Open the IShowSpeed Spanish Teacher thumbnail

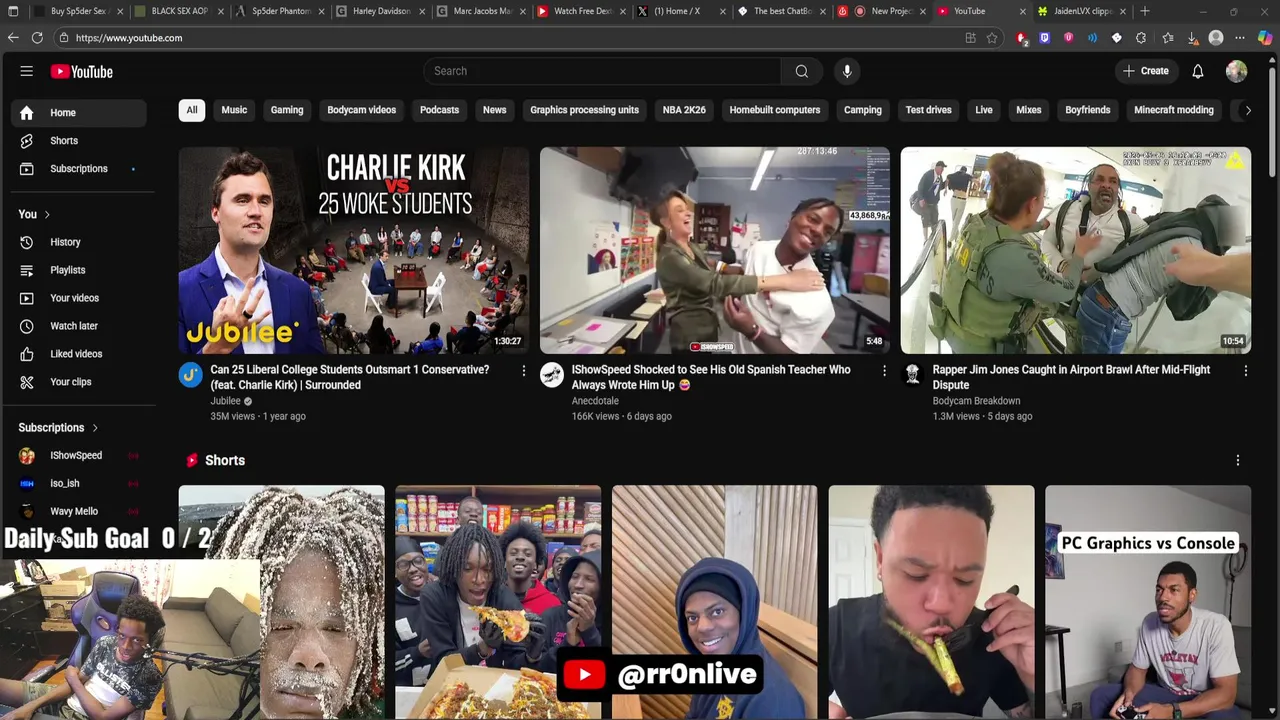pyautogui.click(x=715, y=251)
